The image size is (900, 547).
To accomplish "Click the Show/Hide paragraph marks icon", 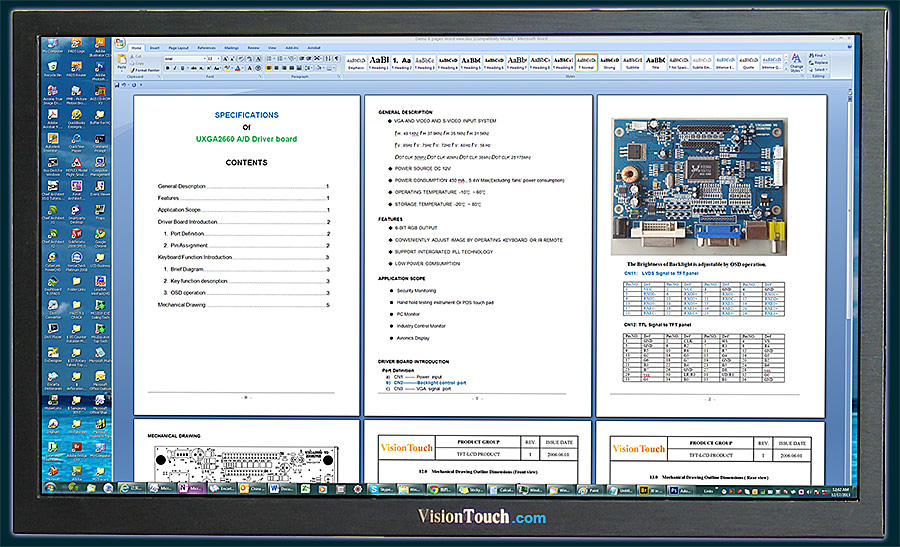I will coord(334,59).
